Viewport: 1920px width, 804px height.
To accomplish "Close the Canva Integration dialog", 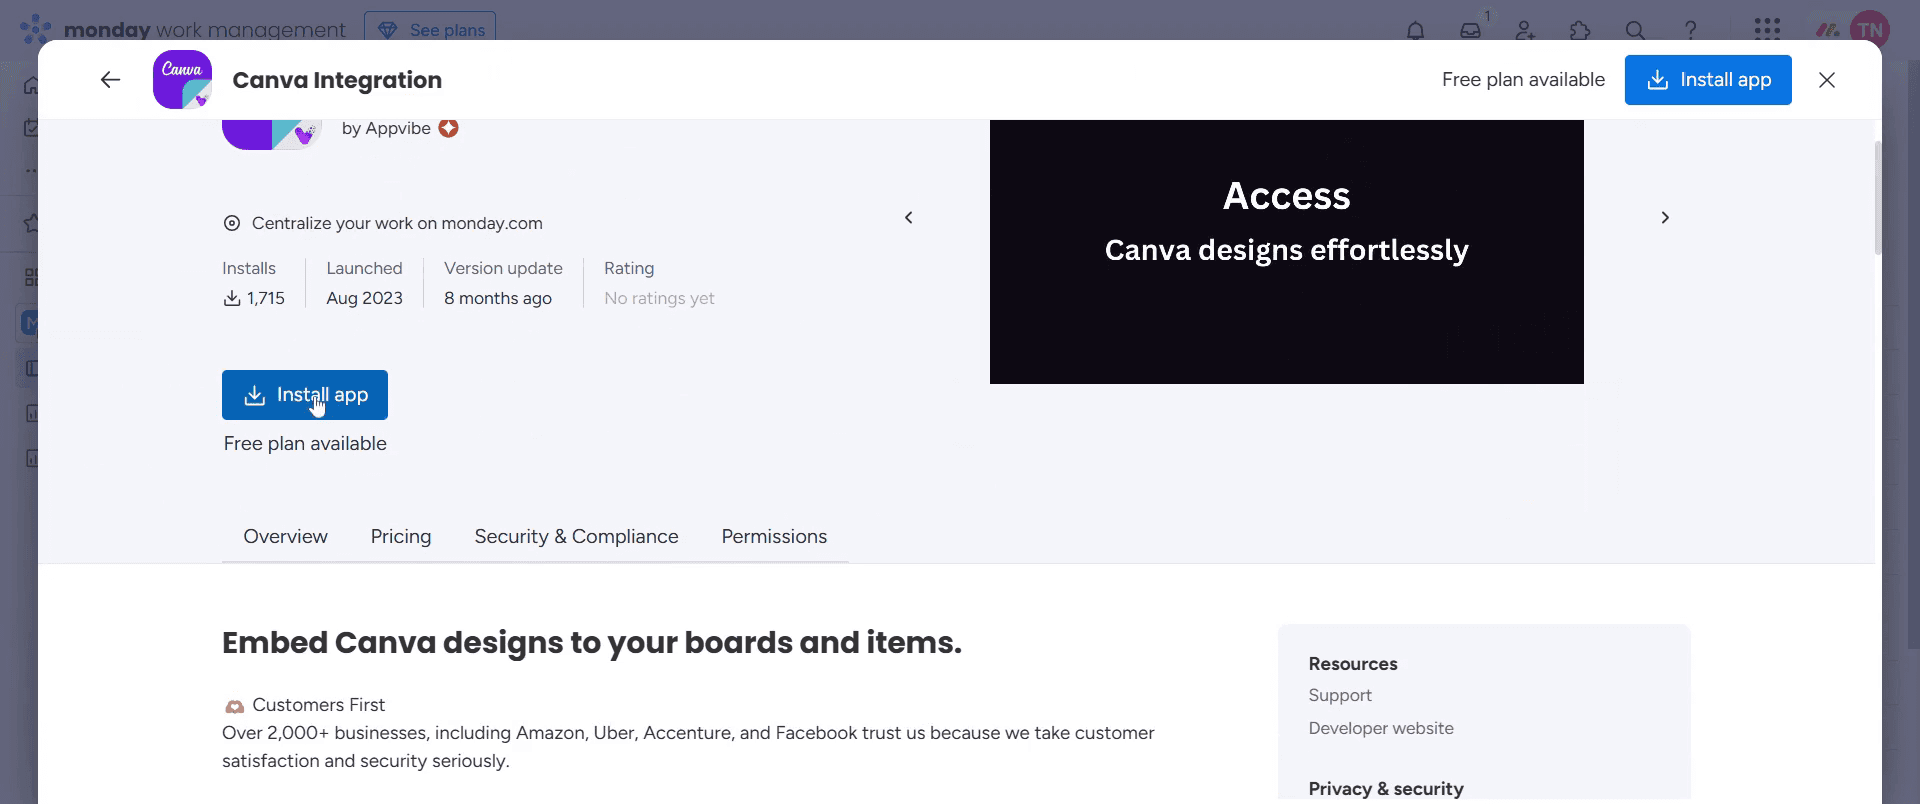I will (x=1827, y=80).
